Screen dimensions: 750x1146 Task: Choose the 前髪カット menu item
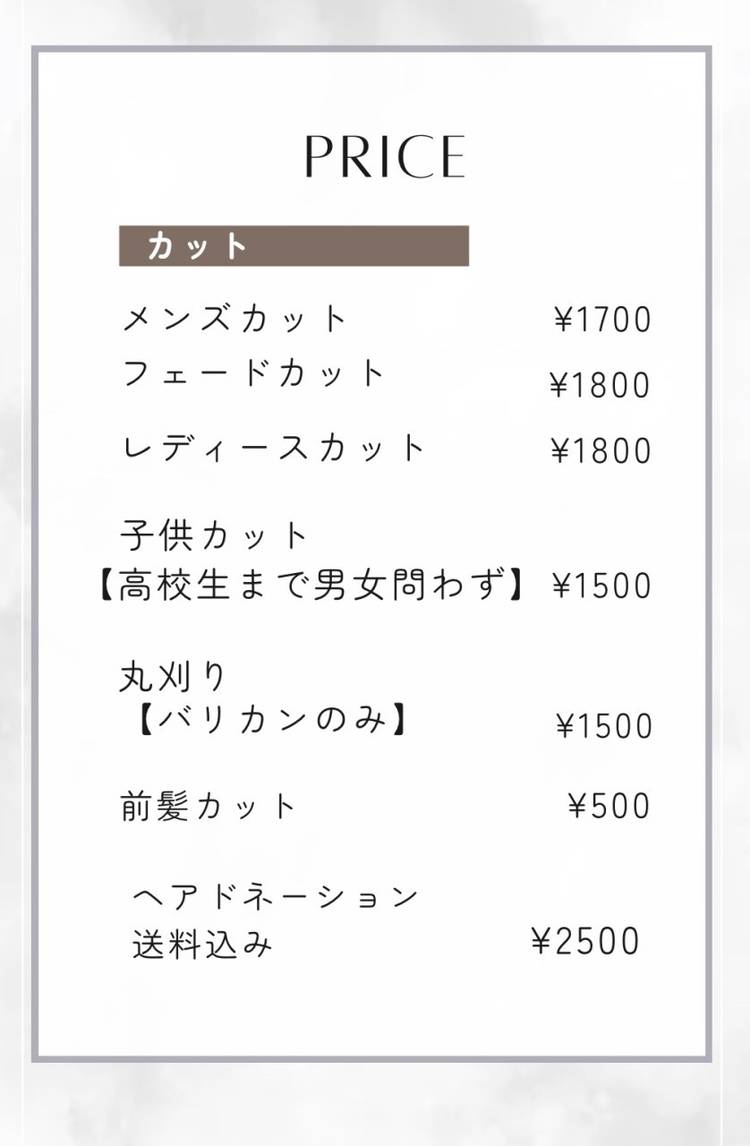click(208, 807)
